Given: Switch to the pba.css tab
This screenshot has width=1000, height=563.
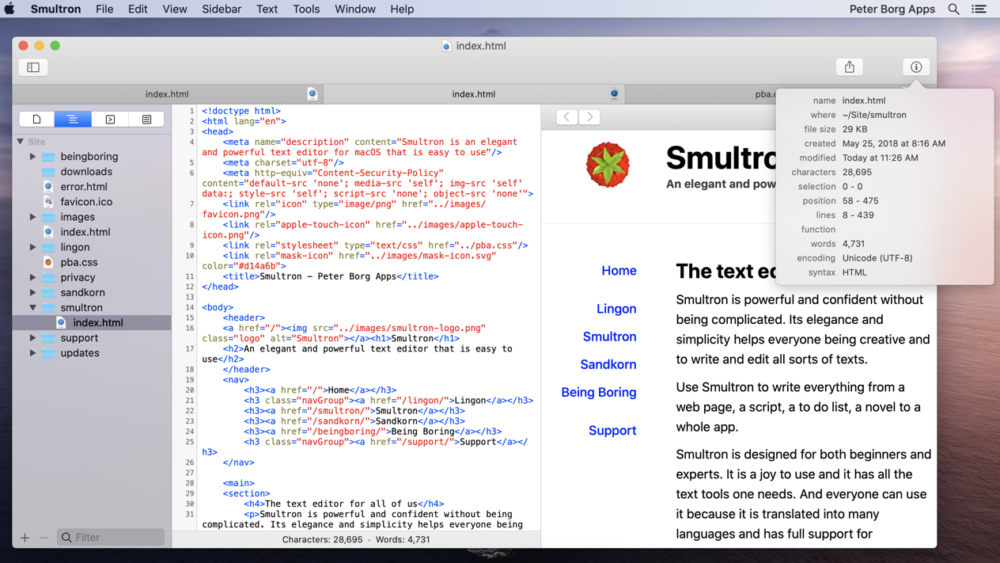Looking at the screenshot, I should click(x=765, y=94).
